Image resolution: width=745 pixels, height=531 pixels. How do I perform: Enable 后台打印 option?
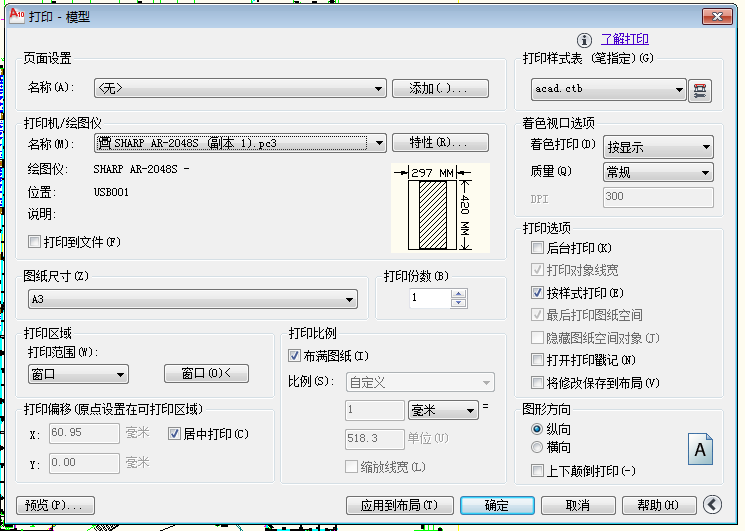[x=537, y=247]
